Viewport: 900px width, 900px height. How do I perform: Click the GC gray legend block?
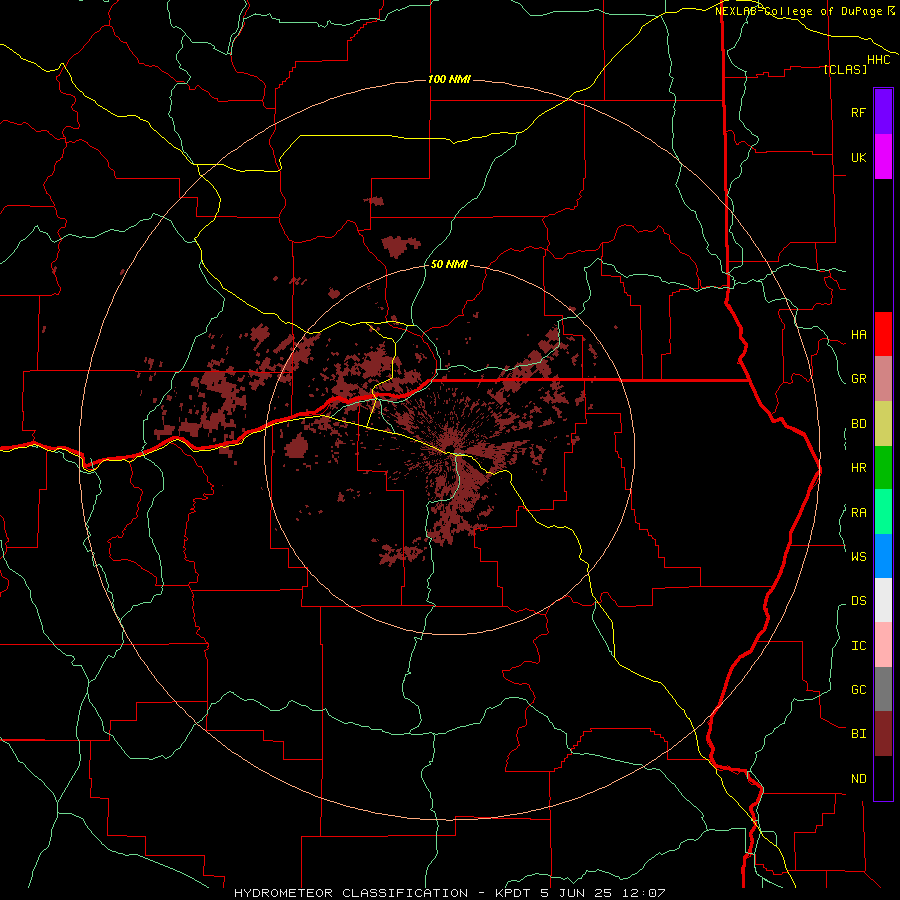tap(883, 689)
